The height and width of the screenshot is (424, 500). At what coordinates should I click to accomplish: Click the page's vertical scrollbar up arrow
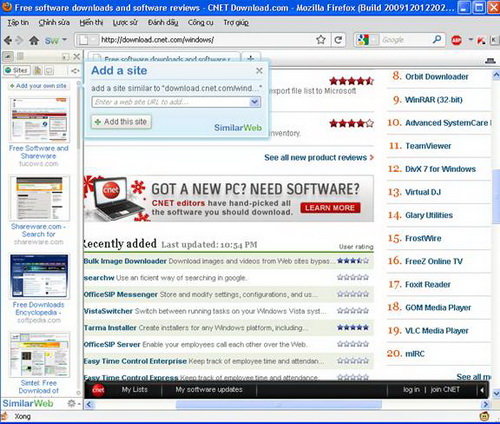coord(496,75)
